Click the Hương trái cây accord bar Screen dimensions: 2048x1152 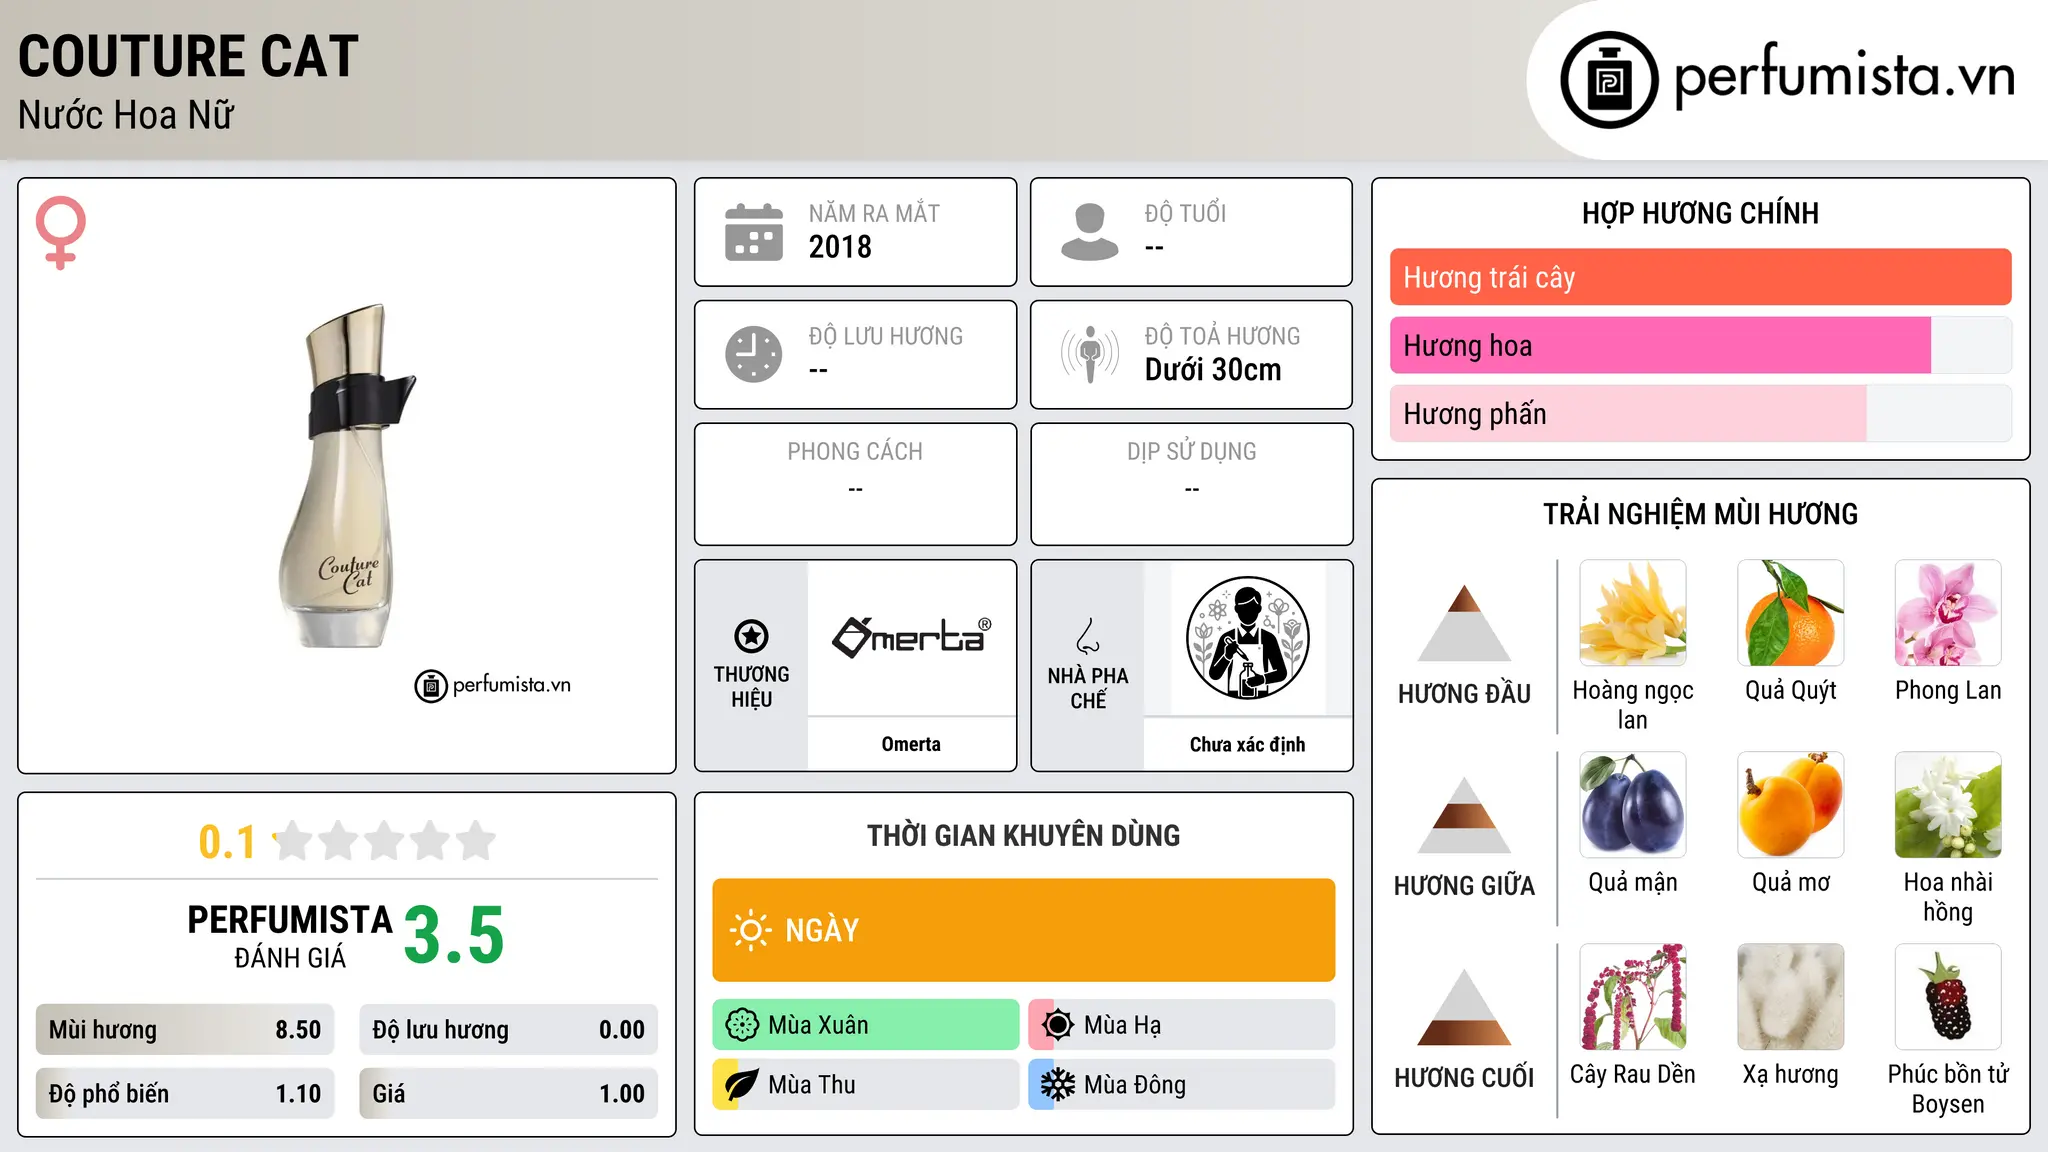click(1700, 277)
